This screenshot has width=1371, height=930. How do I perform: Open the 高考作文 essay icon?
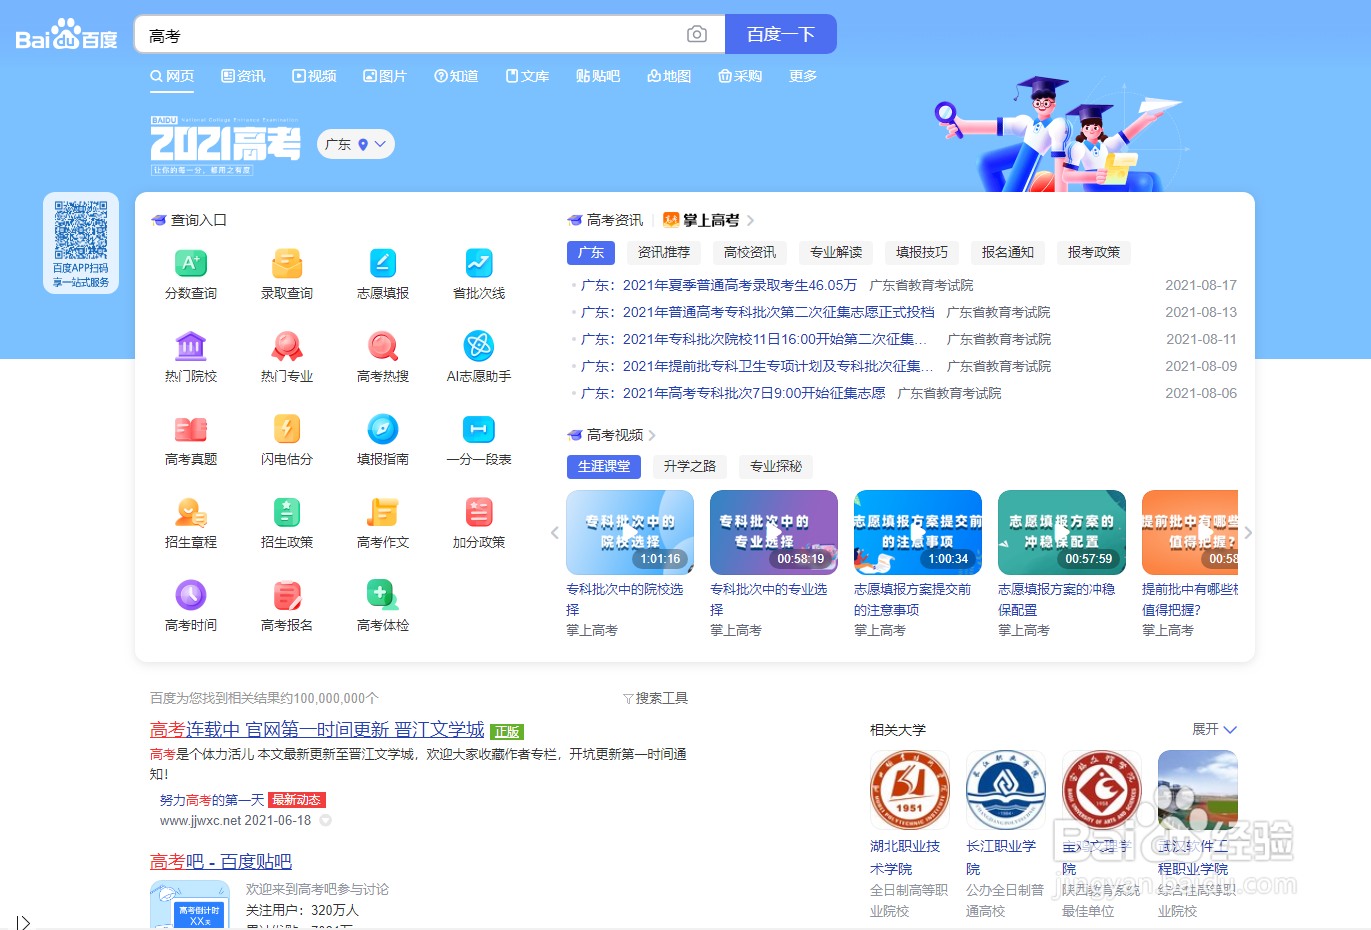pos(383,512)
